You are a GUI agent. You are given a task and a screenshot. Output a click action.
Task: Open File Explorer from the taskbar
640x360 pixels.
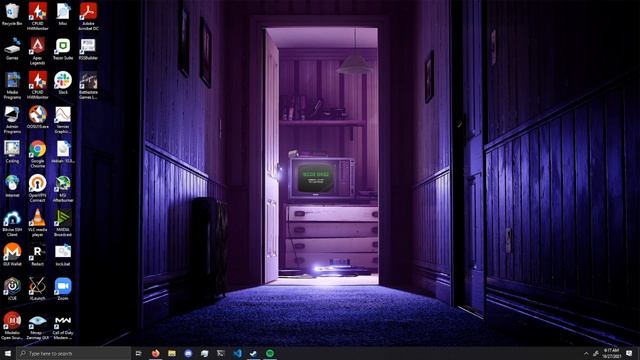[x=172, y=353]
